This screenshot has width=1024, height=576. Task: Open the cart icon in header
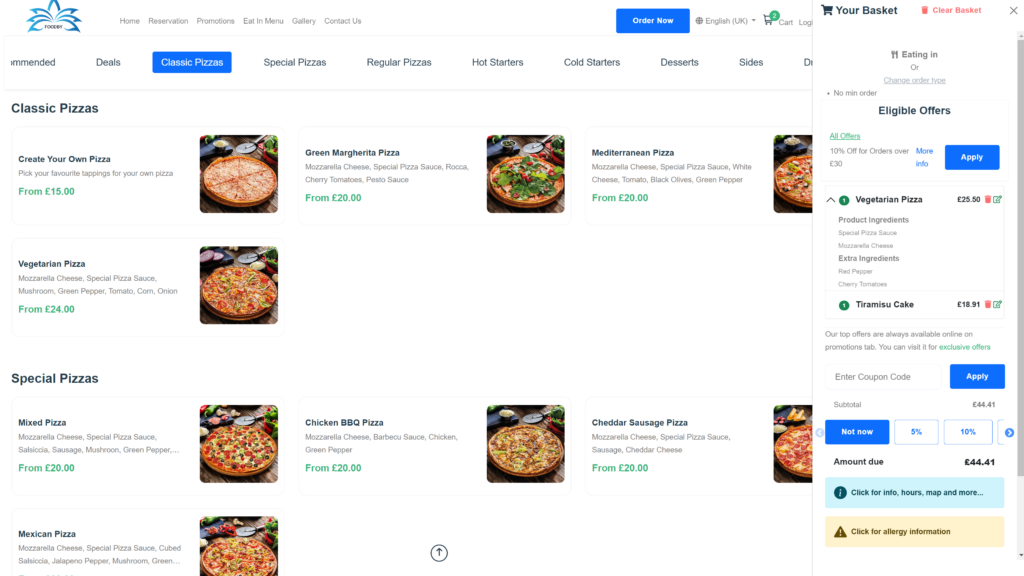coord(769,20)
